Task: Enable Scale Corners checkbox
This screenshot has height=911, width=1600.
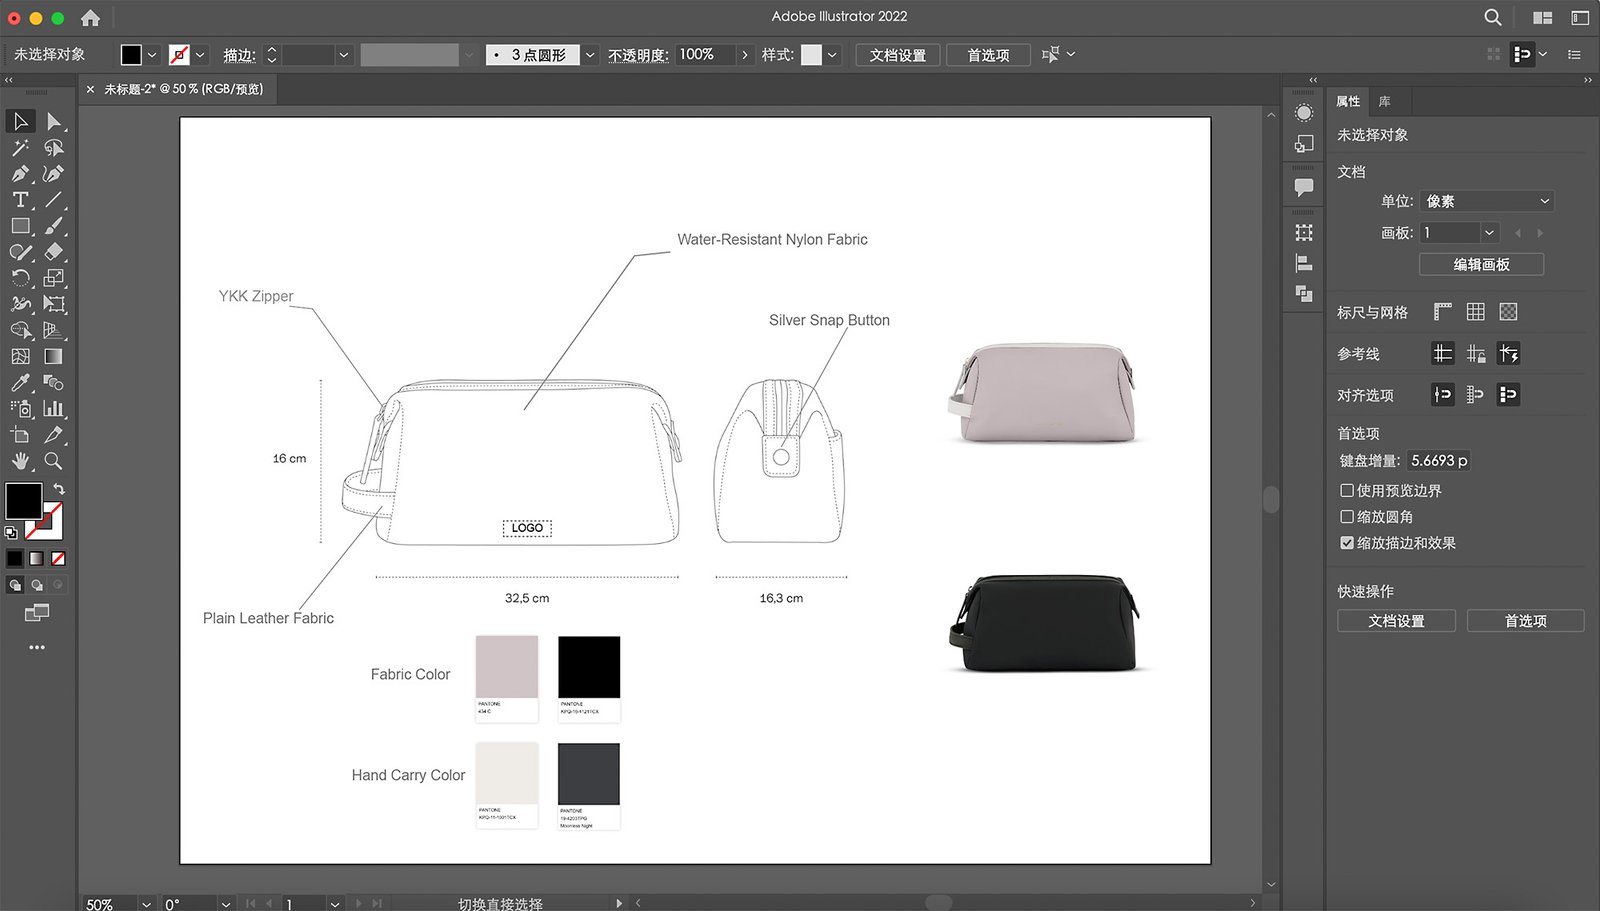Action: tap(1347, 516)
